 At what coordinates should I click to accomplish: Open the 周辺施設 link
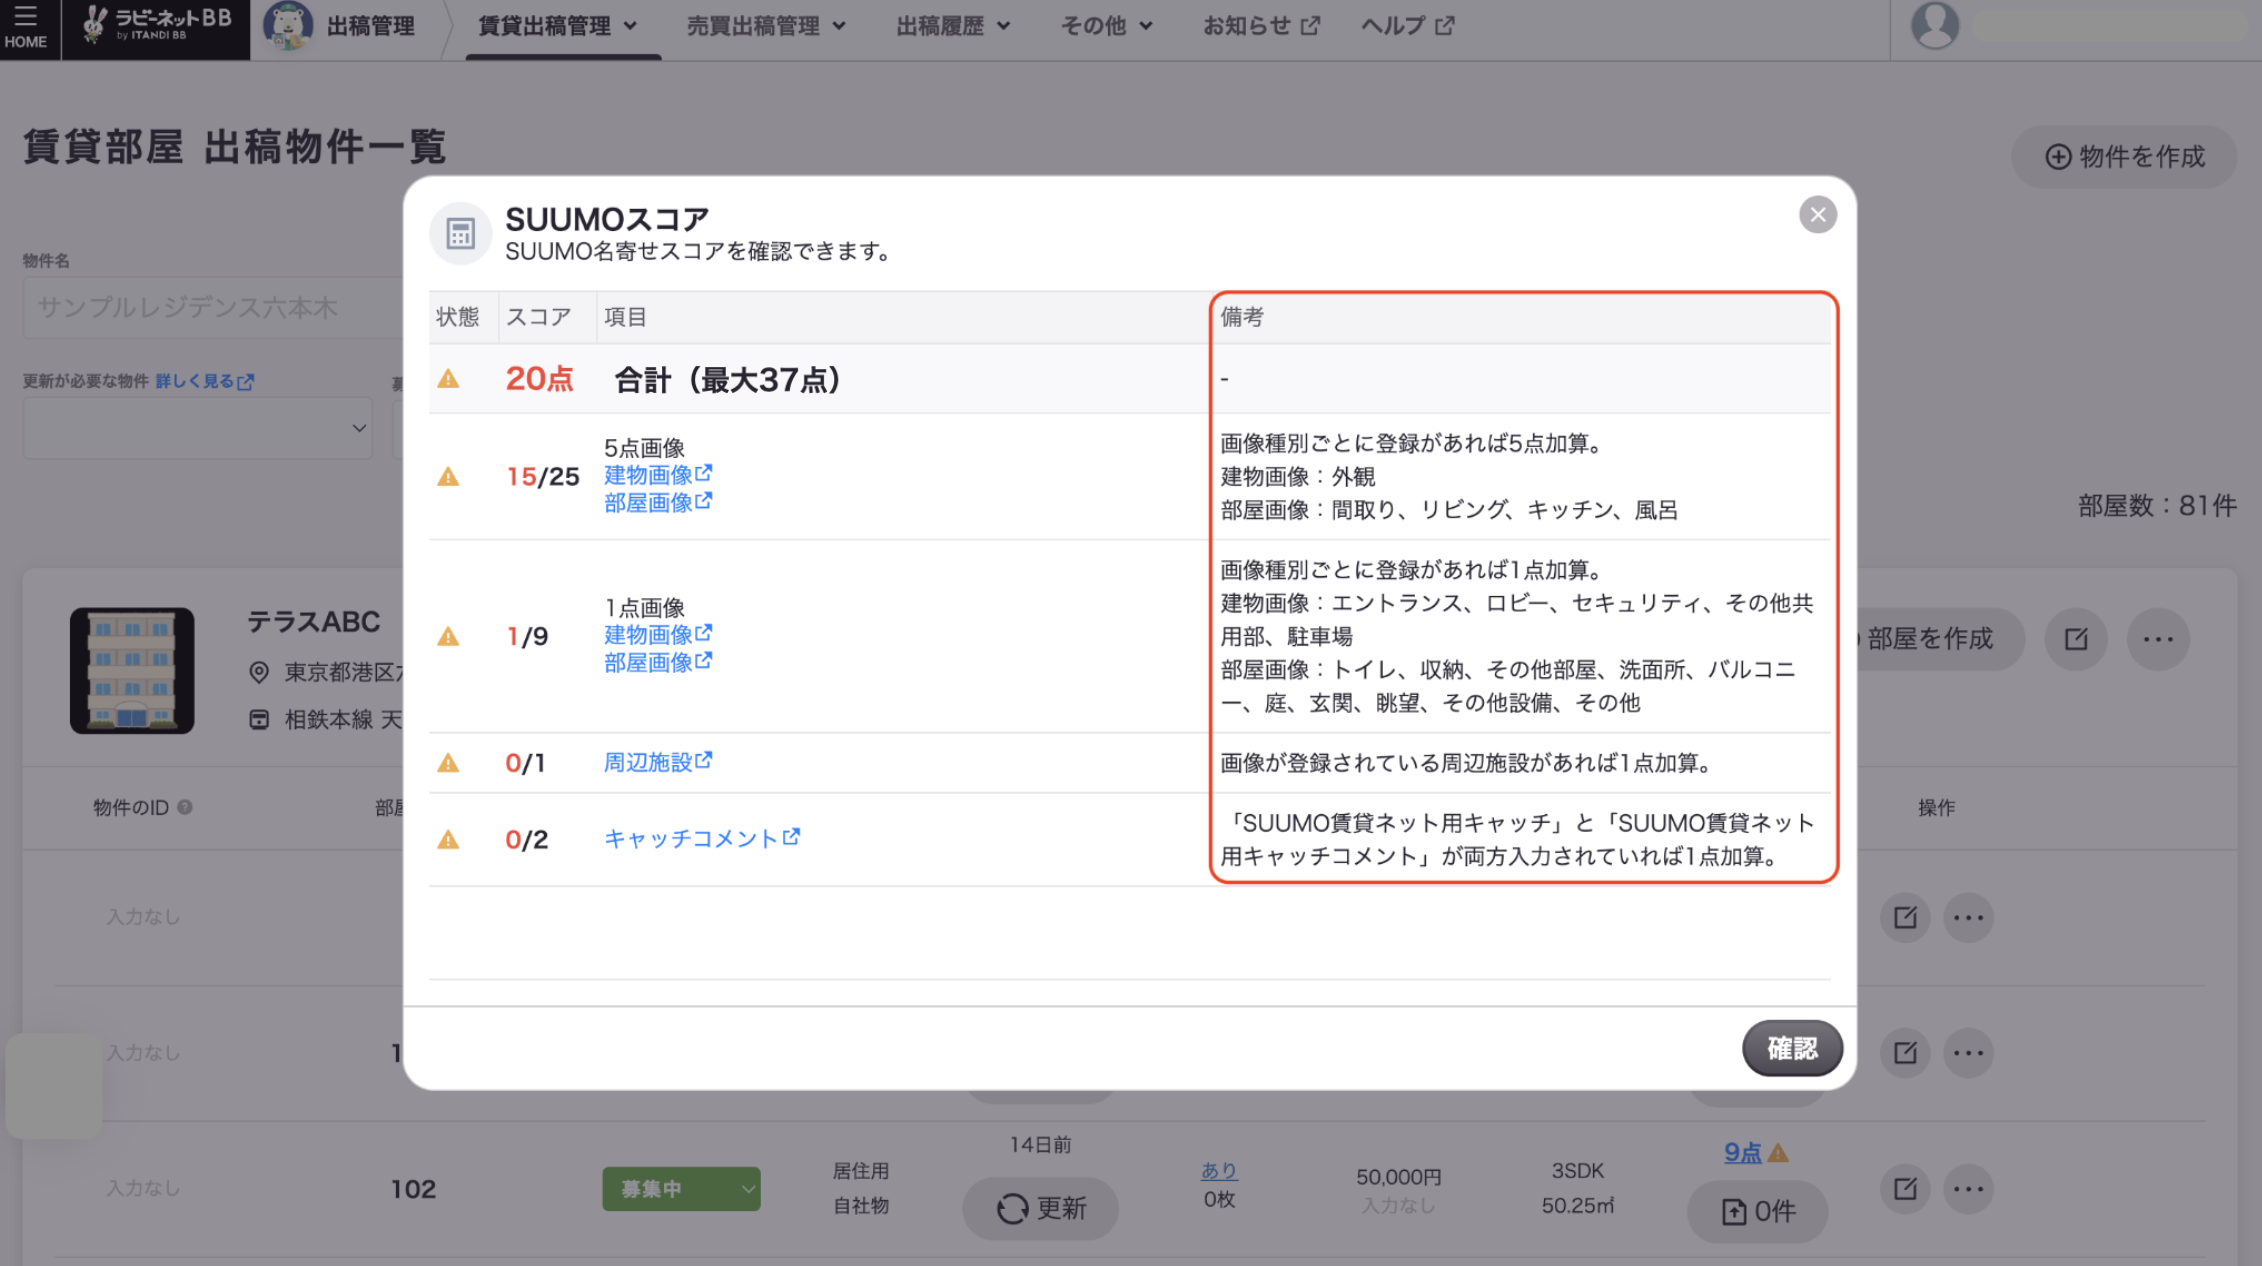pos(658,762)
